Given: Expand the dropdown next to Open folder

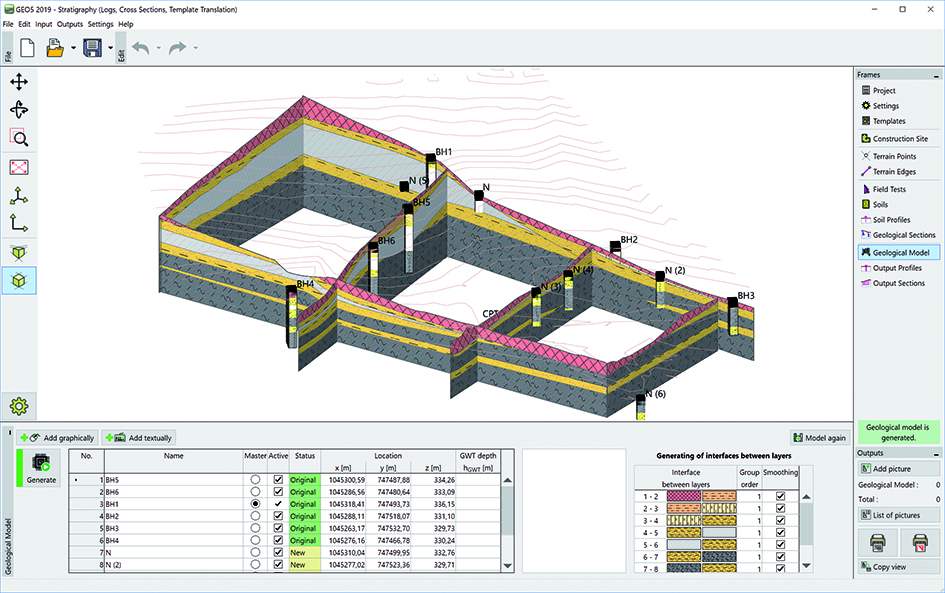Looking at the screenshot, I should (73, 48).
